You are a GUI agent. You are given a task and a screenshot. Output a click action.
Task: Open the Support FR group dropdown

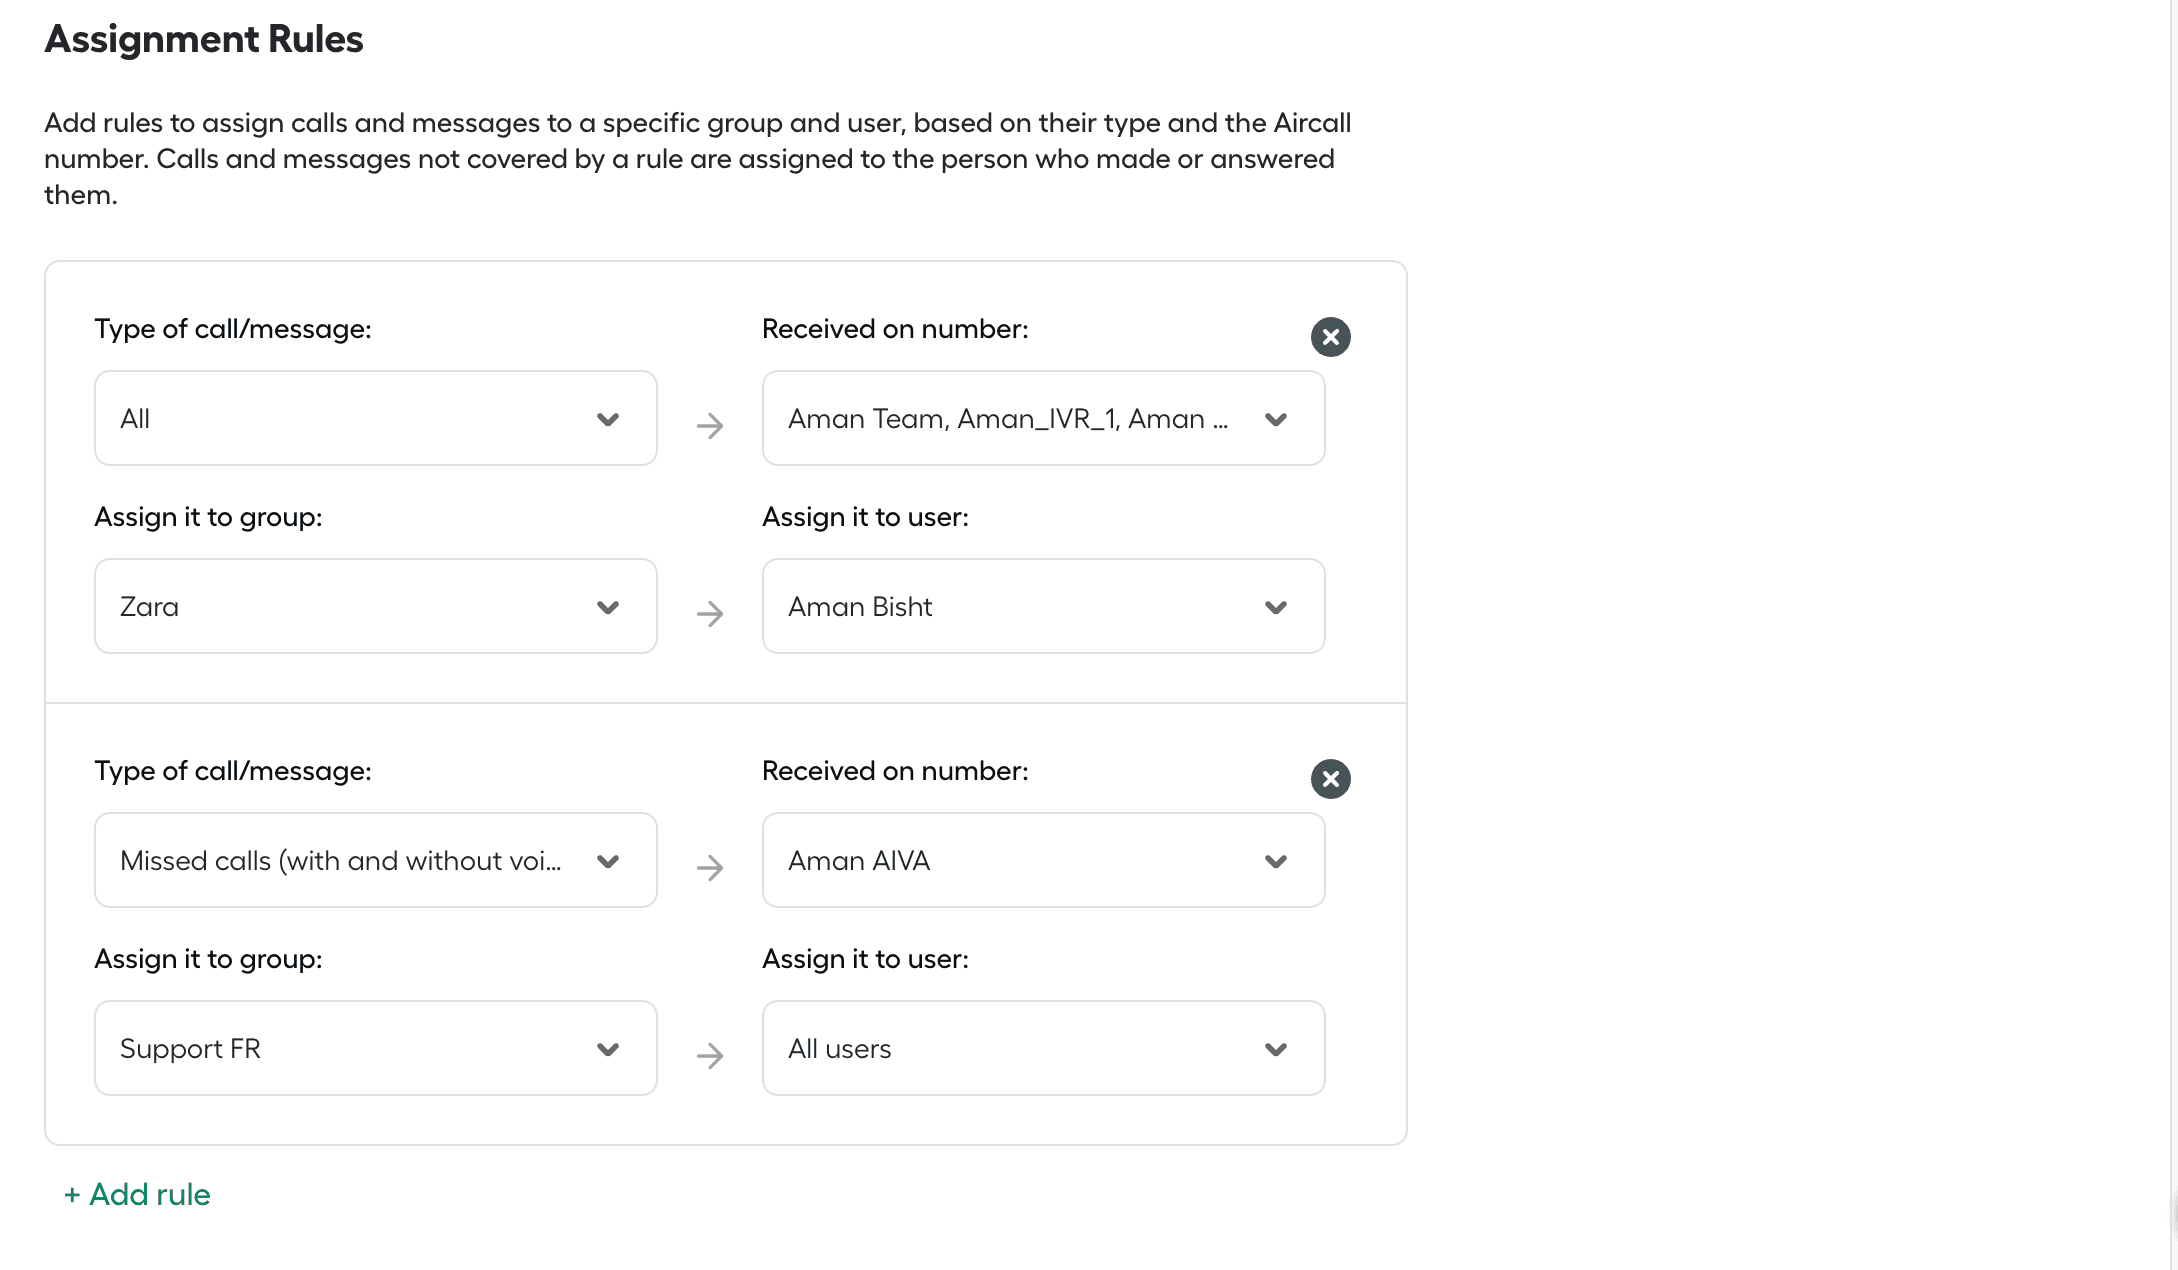coord(375,1048)
